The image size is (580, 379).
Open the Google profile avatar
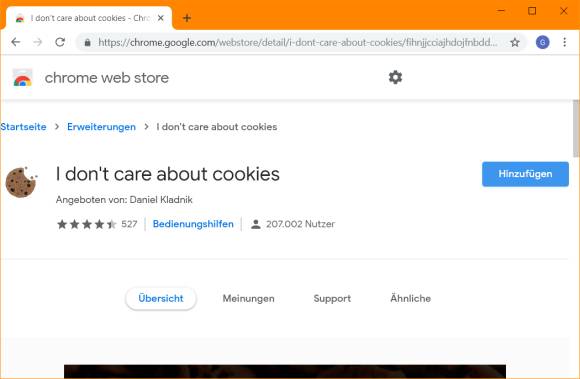542,42
